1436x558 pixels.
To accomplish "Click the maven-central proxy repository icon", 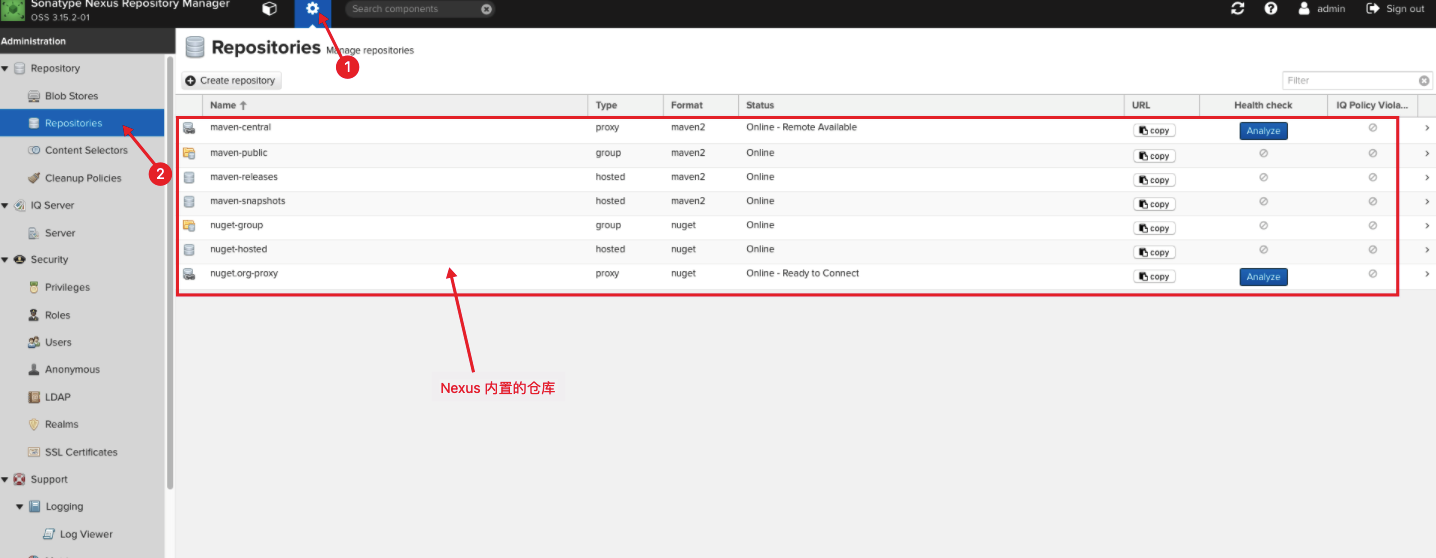I will coord(189,129).
